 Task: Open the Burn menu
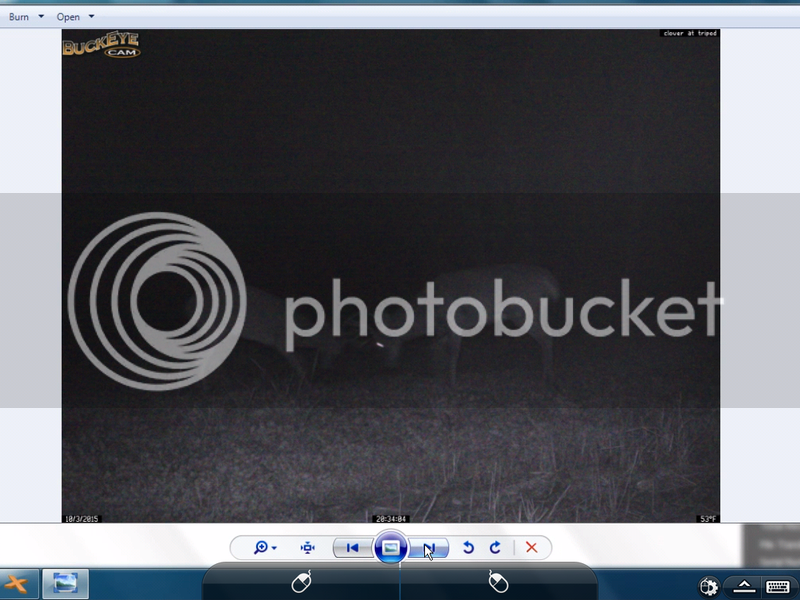(19, 17)
